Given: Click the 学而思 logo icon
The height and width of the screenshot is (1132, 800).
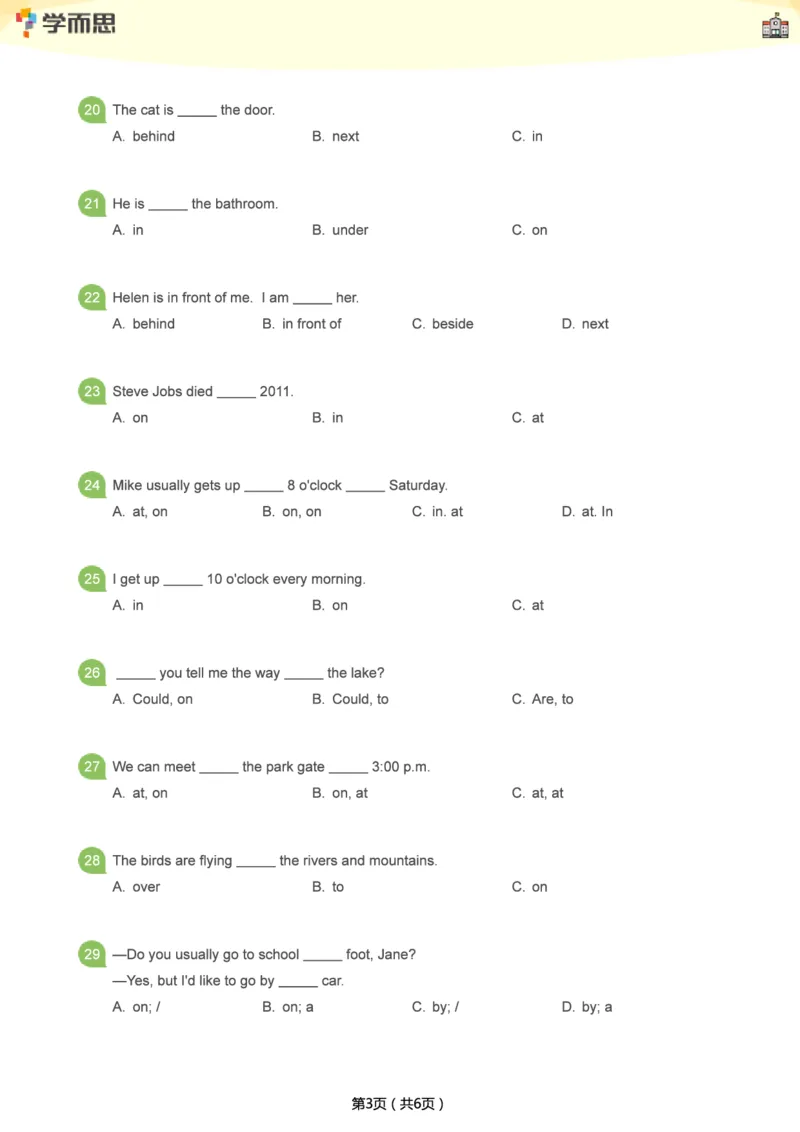Looking at the screenshot, I should click(x=27, y=21).
